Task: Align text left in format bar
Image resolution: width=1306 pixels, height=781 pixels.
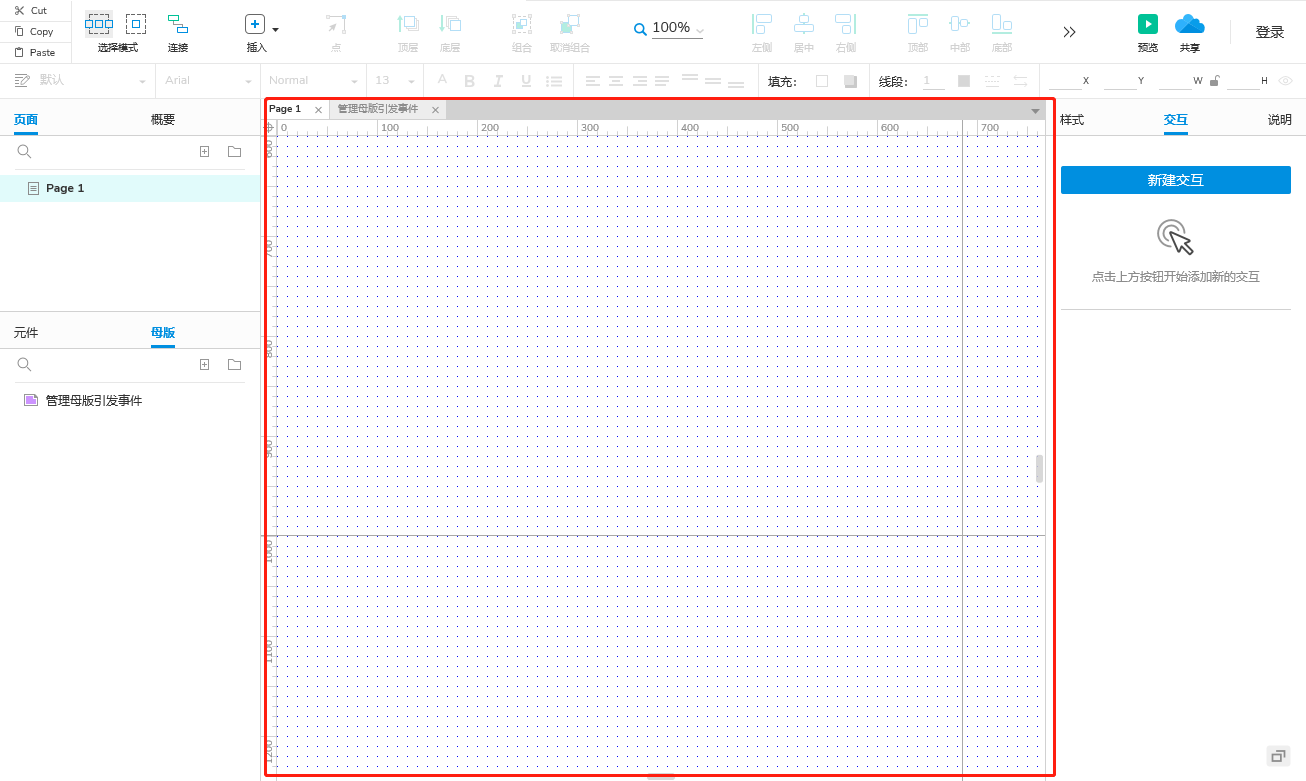Action: [593, 81]
